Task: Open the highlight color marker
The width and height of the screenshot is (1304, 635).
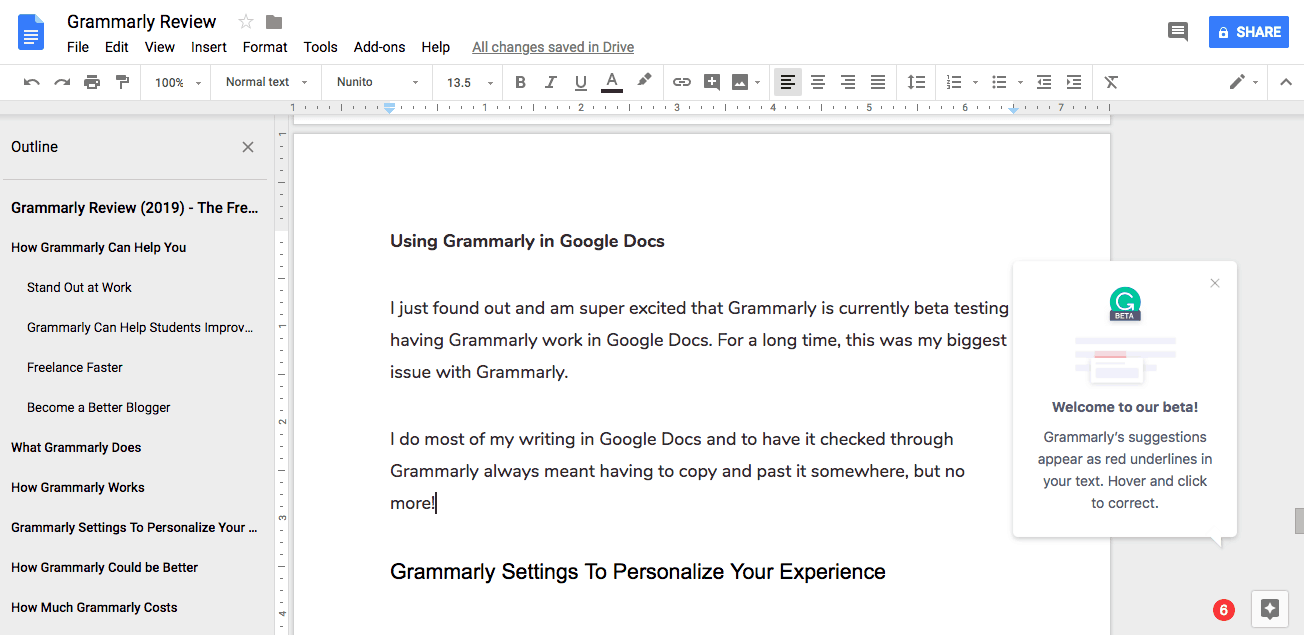Action: tap(644, 81)
